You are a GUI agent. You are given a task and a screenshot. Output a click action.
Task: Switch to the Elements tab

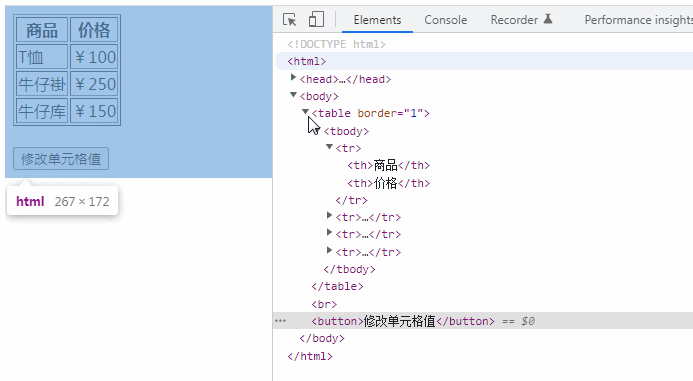pyautogui.click(x=377, y=20)
